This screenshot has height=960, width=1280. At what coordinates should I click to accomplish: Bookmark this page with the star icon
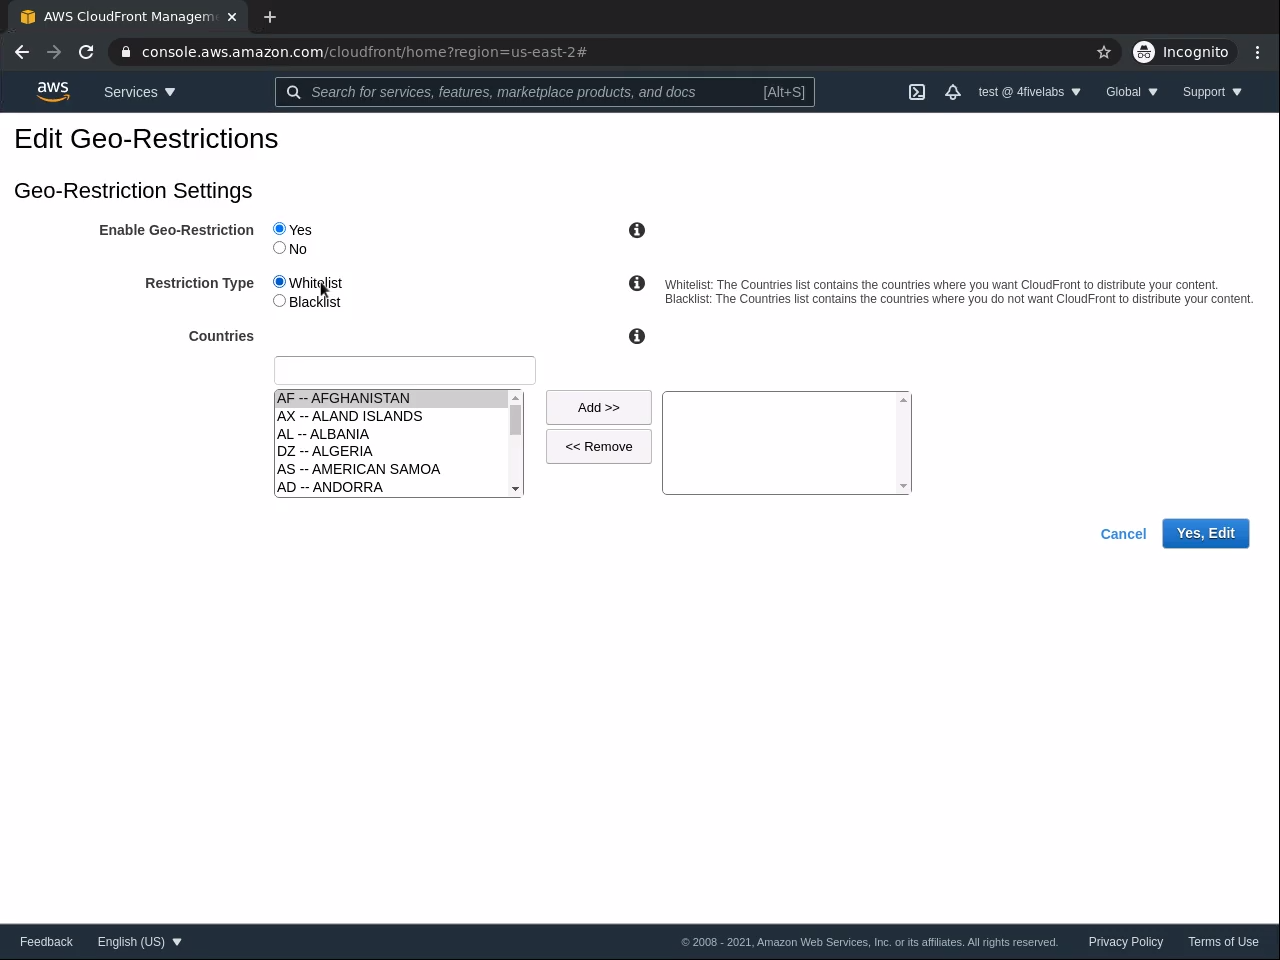[x=1104, y=52]
